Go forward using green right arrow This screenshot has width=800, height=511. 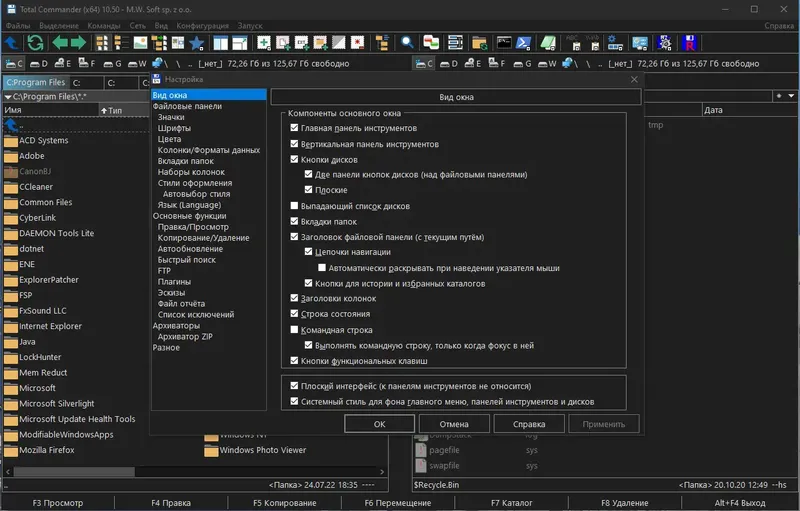click(78, 42)
